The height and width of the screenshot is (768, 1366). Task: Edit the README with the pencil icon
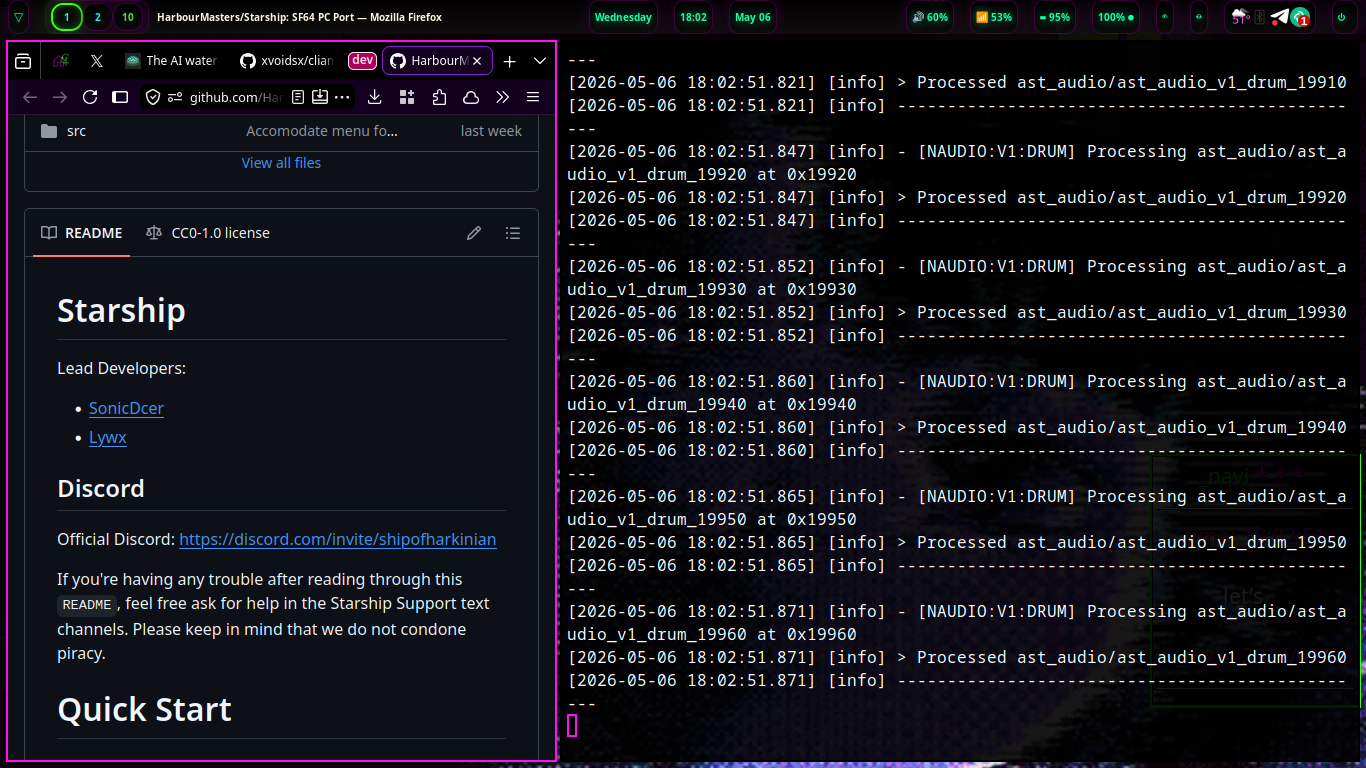pyautogui.click(x=474, y=233)
